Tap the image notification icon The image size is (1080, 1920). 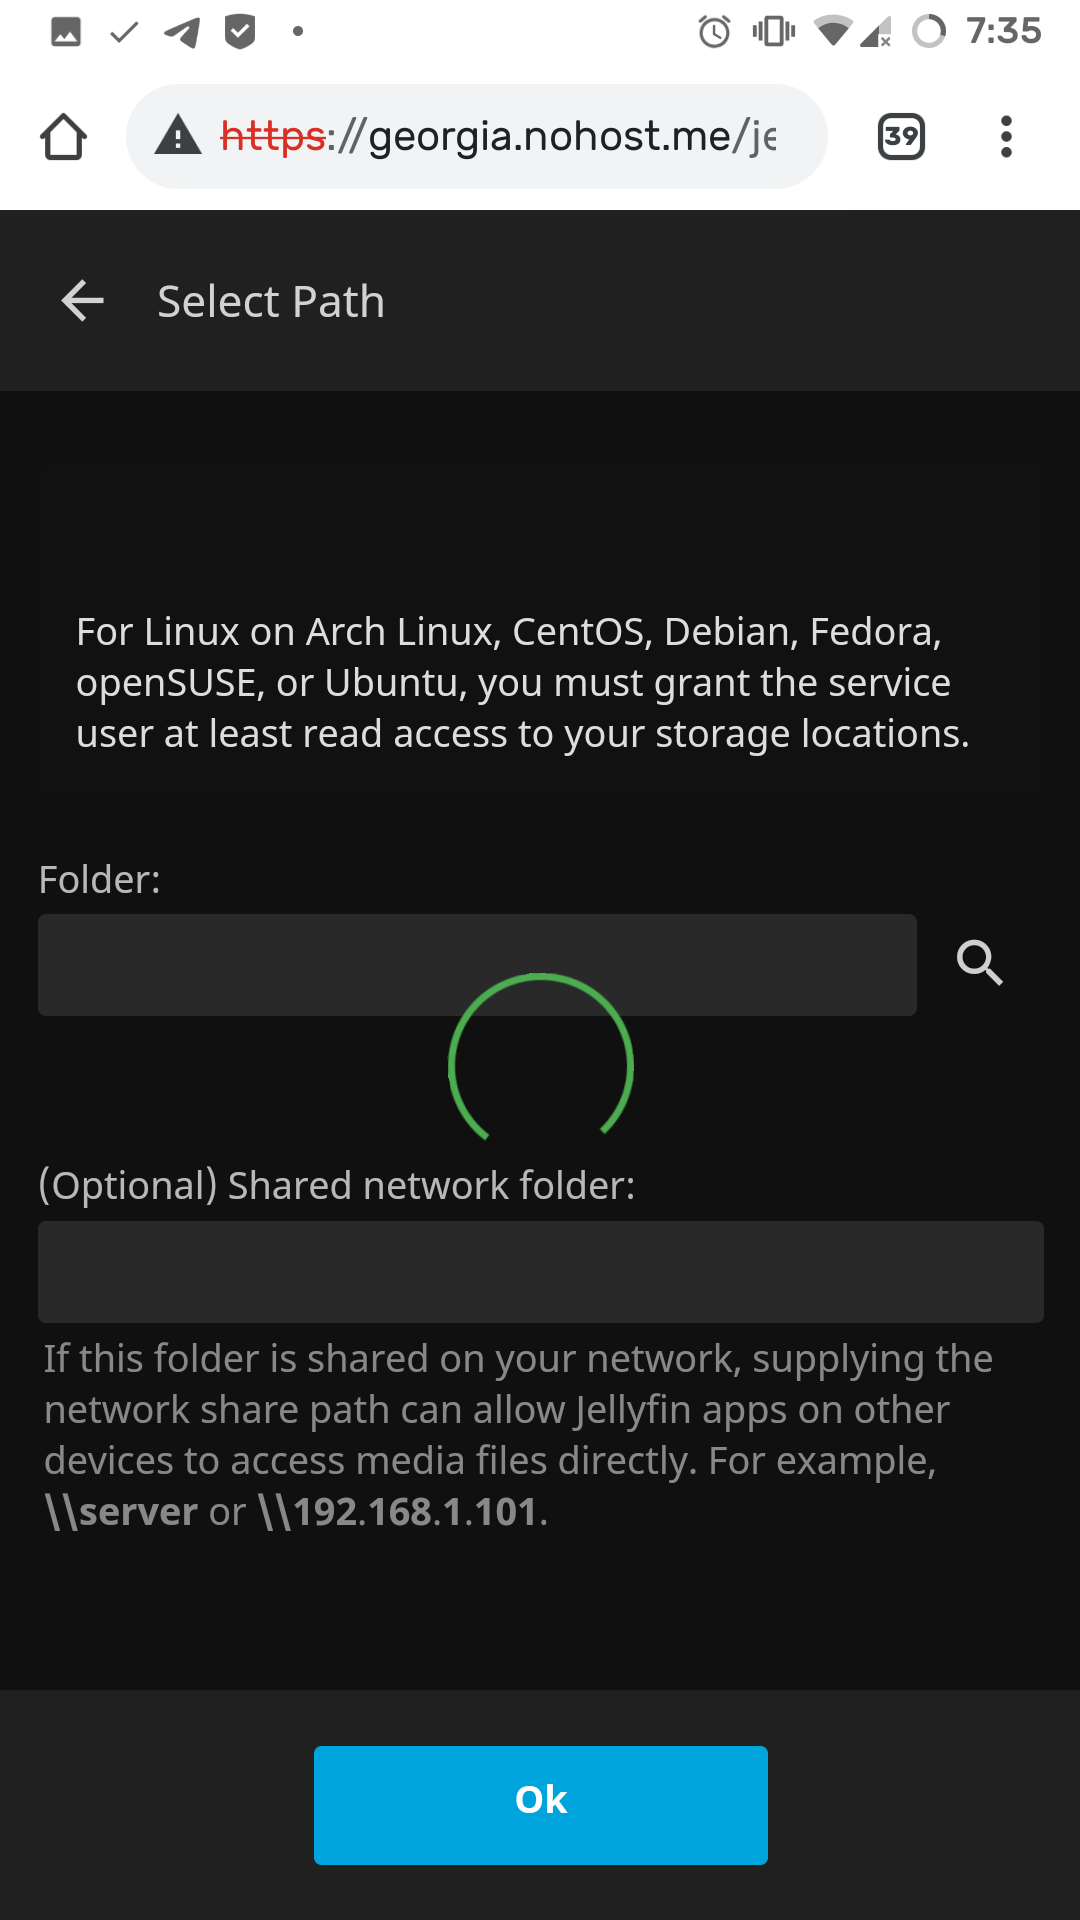click(x=66, y=32)
